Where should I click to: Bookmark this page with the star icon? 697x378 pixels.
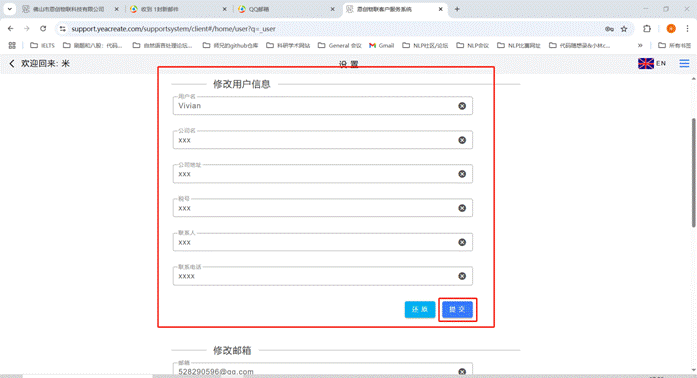tap(624, 29)
